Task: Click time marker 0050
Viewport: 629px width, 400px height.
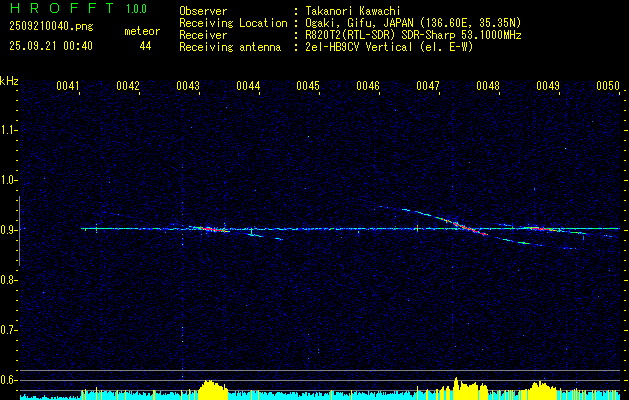Action: pos(608,86)
